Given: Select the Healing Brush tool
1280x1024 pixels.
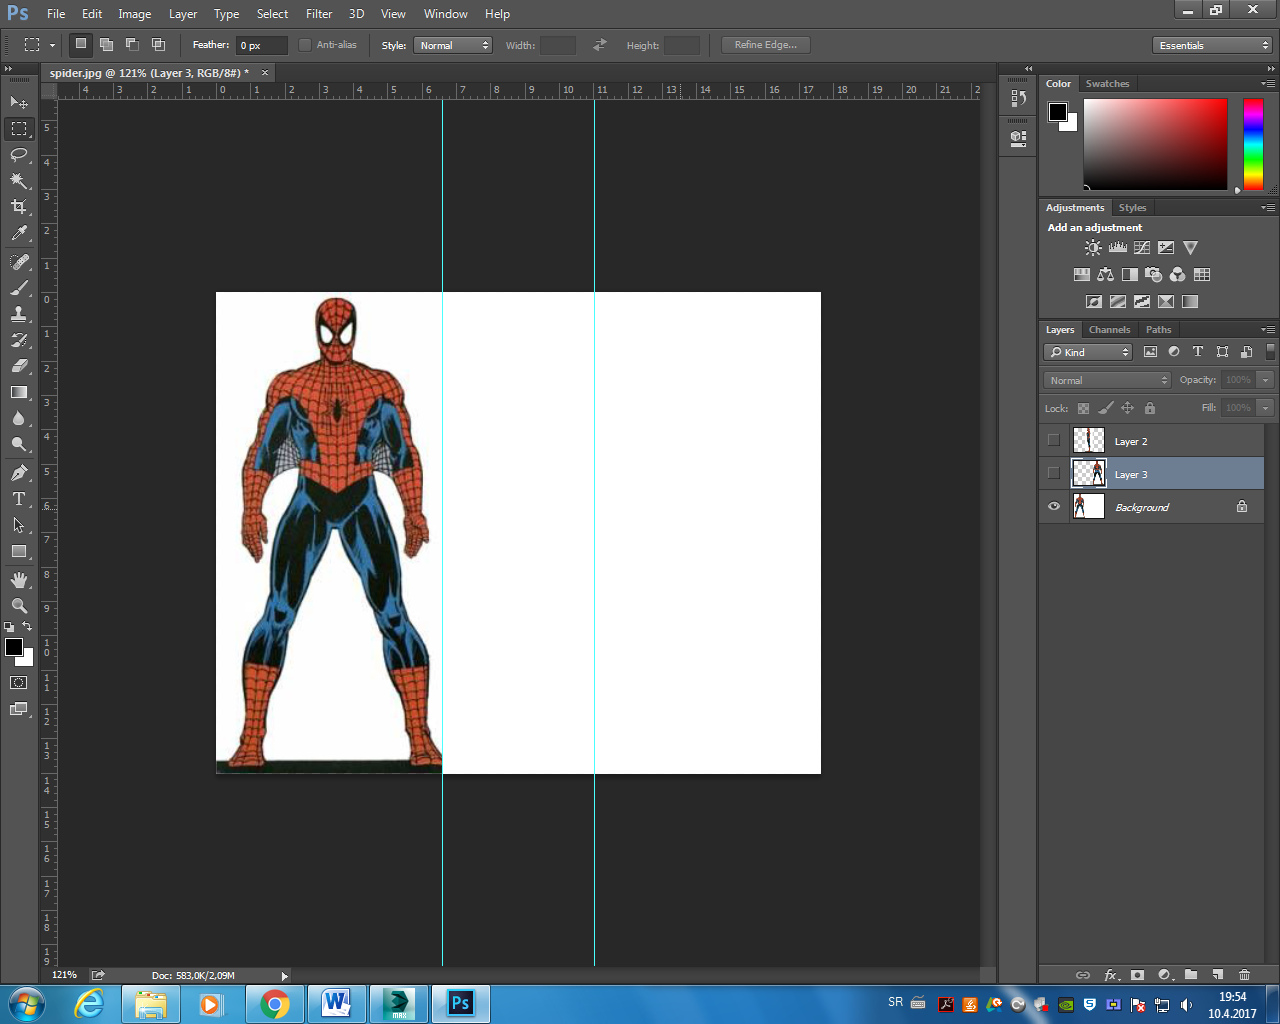Looking at the screenshot, I should click(19, 262).
